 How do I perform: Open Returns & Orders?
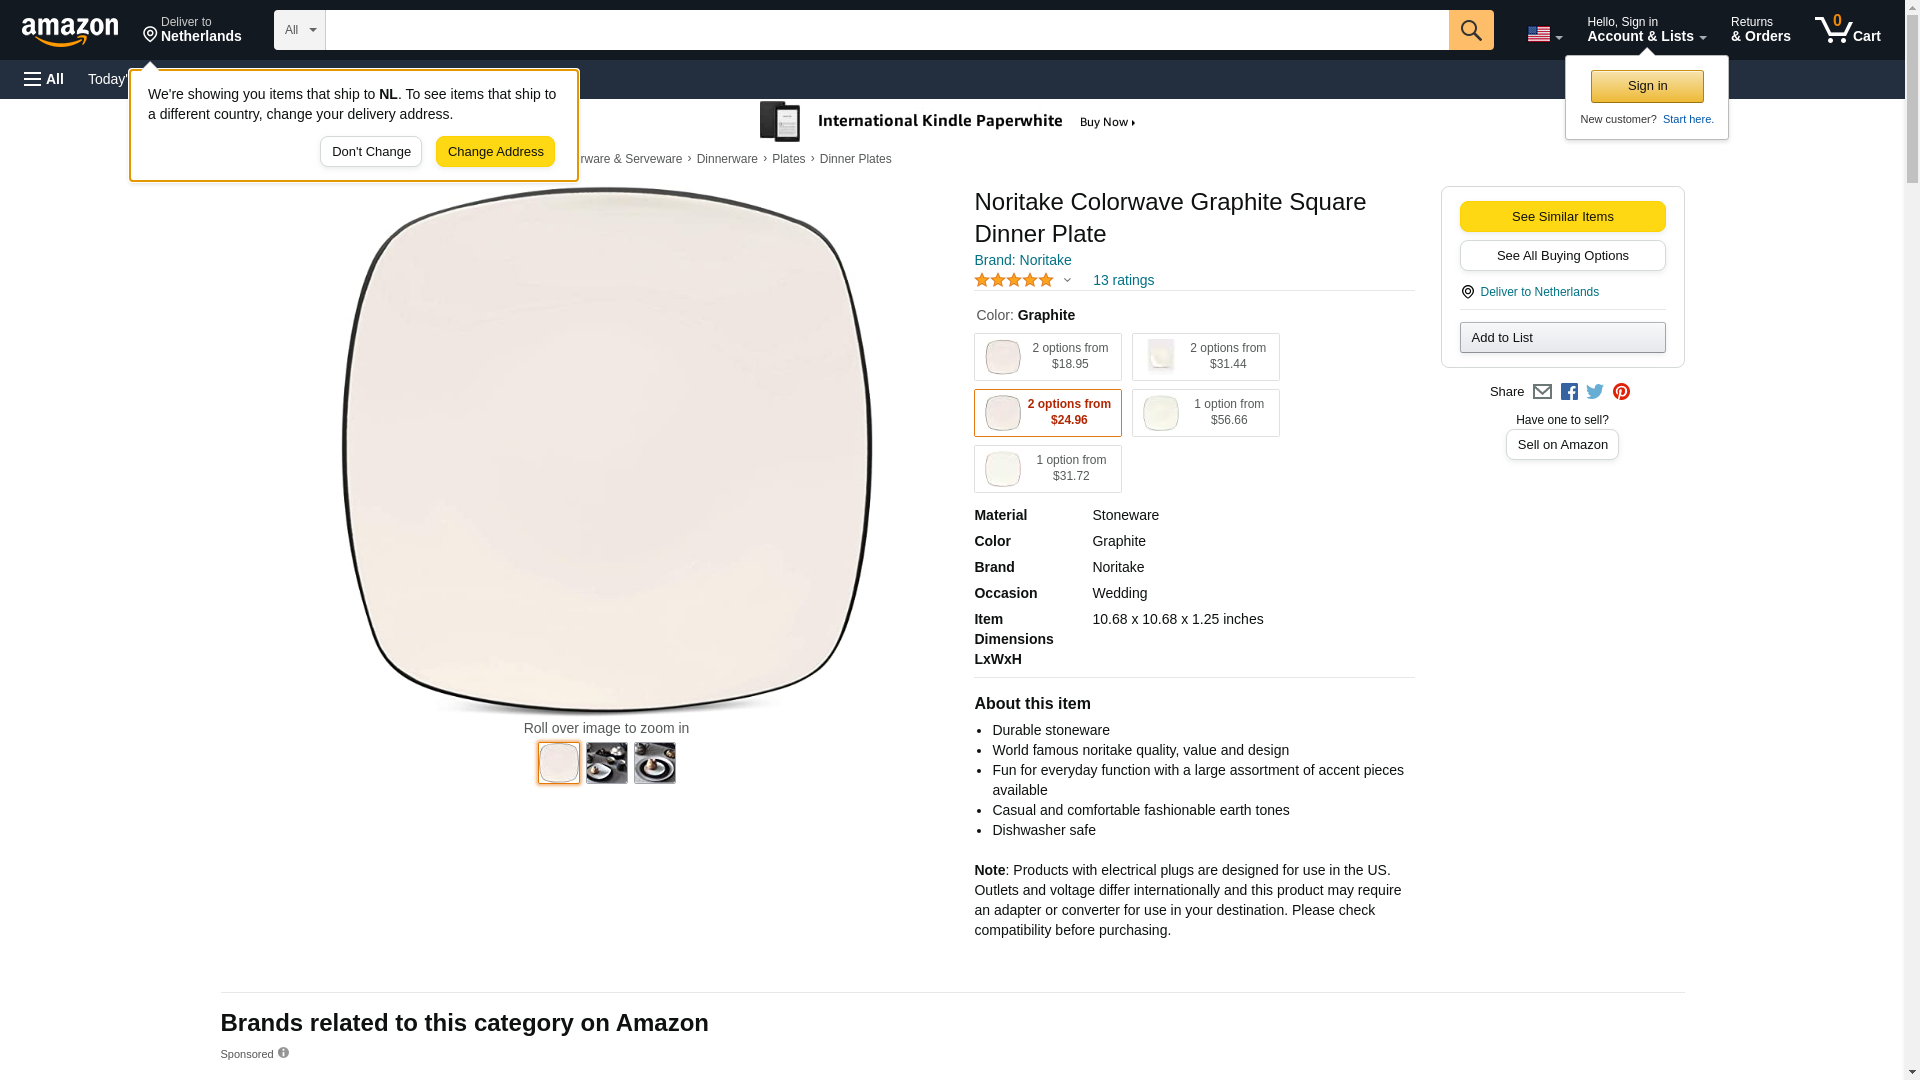click(x=1760, y=30)
